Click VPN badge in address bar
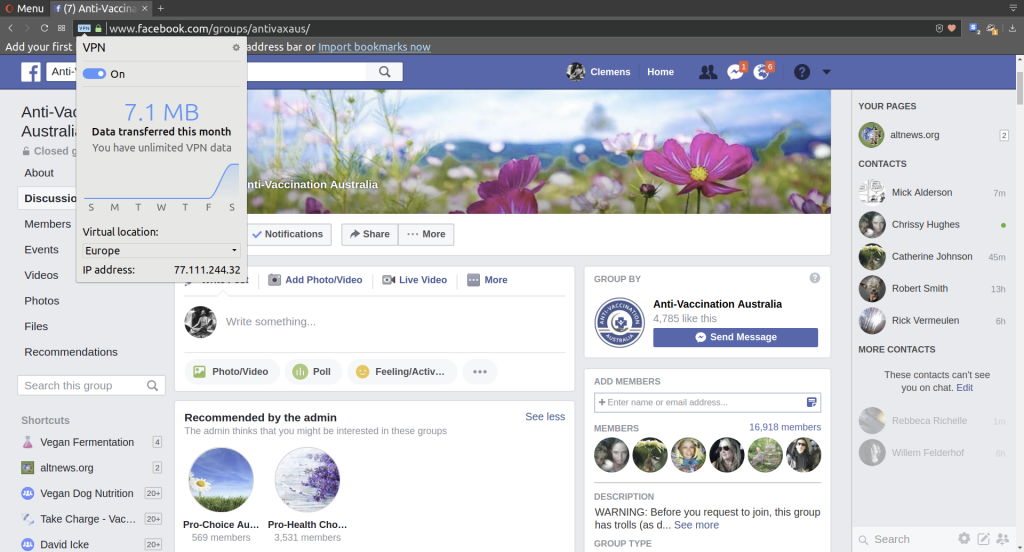This screenshot has width=1024, height=552. point(84,29)
